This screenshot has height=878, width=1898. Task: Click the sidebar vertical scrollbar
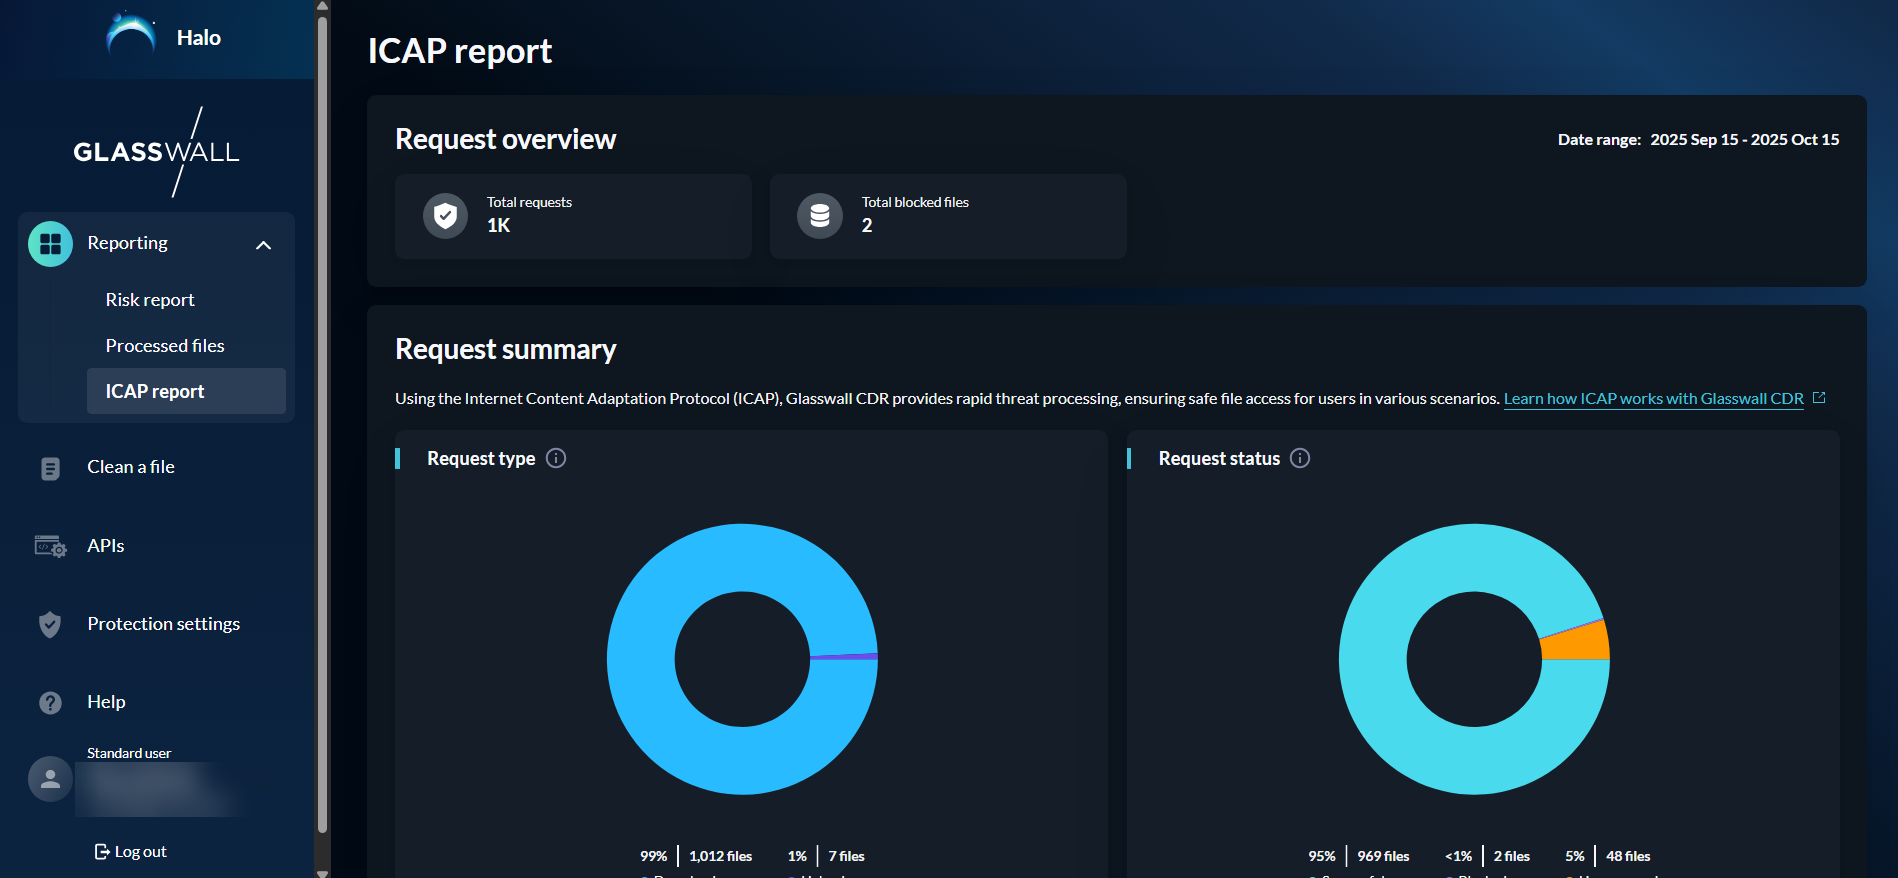(322, 420)
